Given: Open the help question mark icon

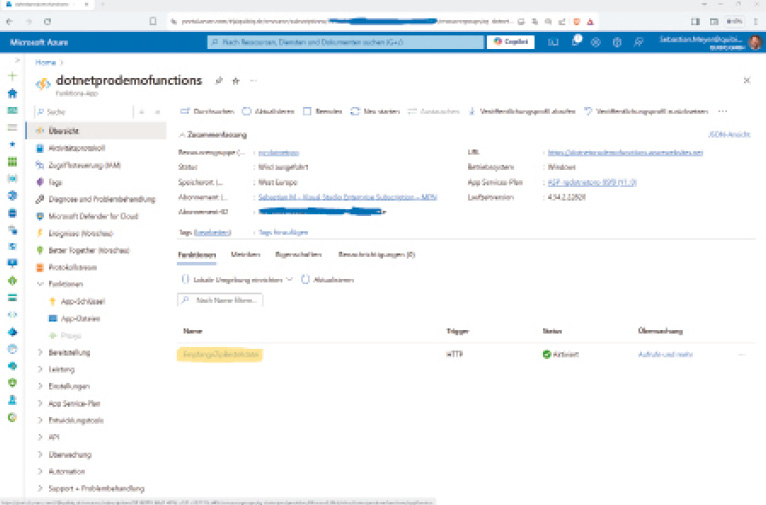Looking at the screenshot, I should coord(617,42).
